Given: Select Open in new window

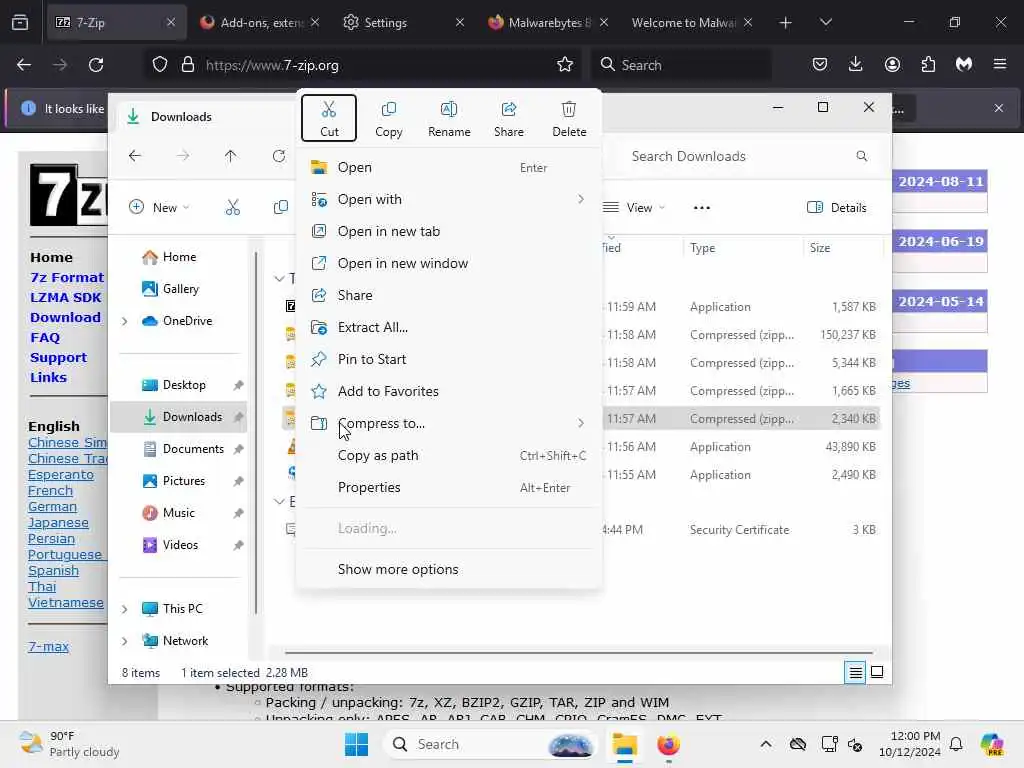Looking at the screenshot, I should point(449,263).
